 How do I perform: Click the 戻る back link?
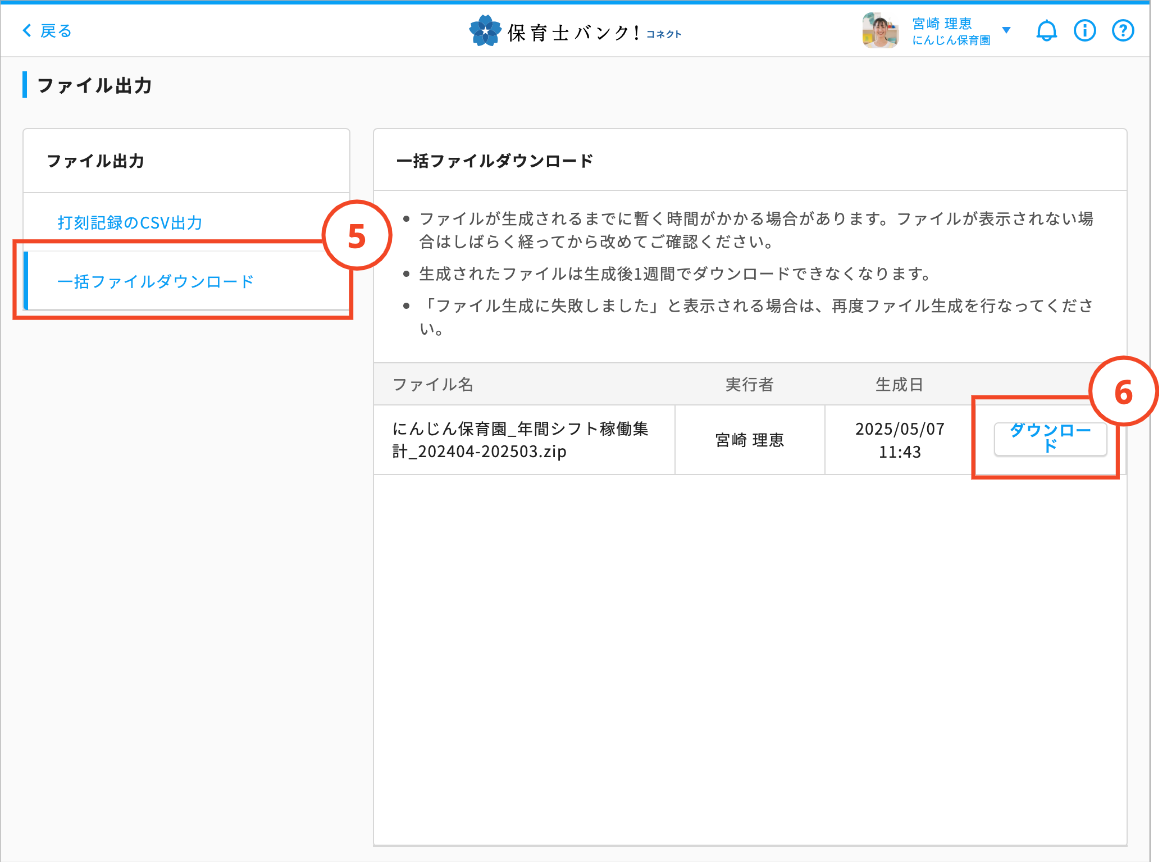pyautogui.click(x=56, y=31)
